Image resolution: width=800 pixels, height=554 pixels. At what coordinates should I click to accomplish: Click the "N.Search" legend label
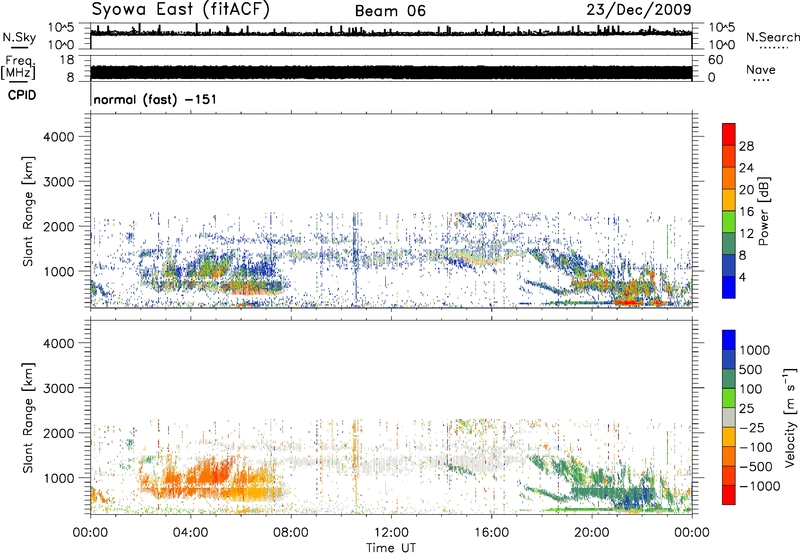pos(772,37)
